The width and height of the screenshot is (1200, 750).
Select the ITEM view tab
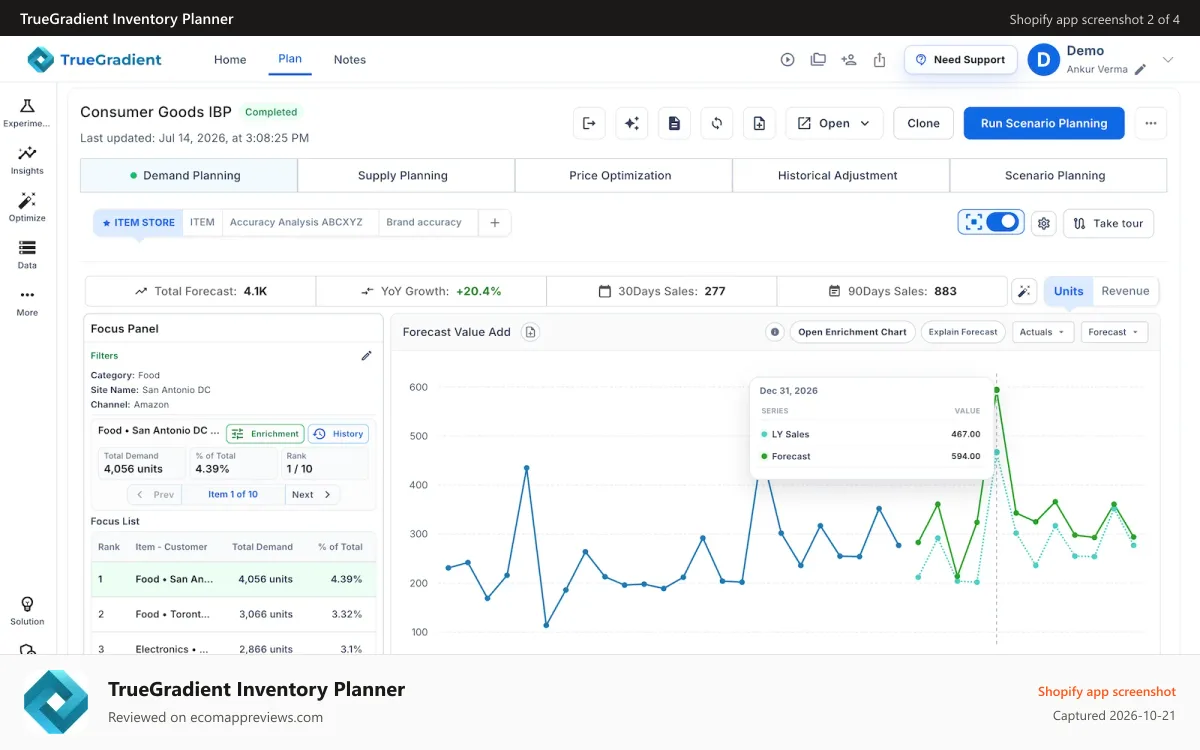point(203,223)
